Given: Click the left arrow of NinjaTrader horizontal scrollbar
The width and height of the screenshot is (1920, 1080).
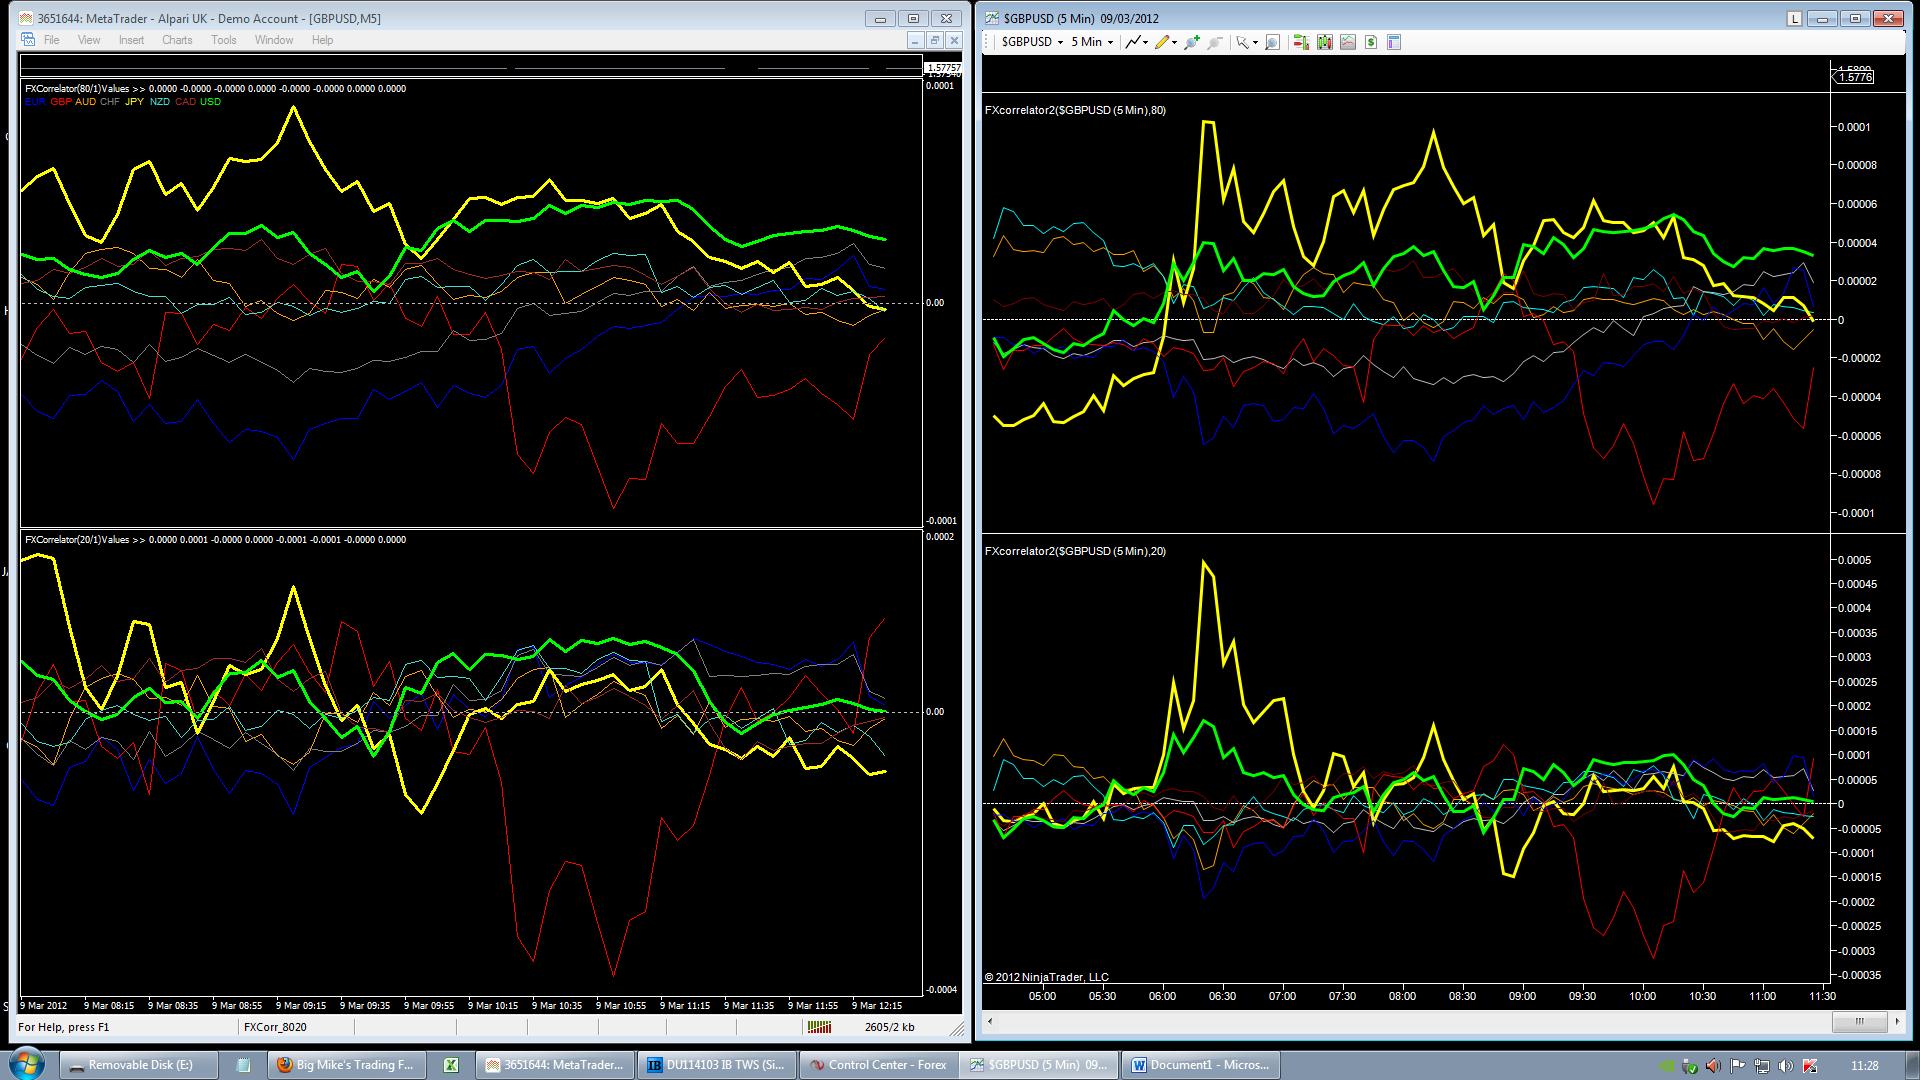Looking at the screenshot, I should click(991, 1022).
